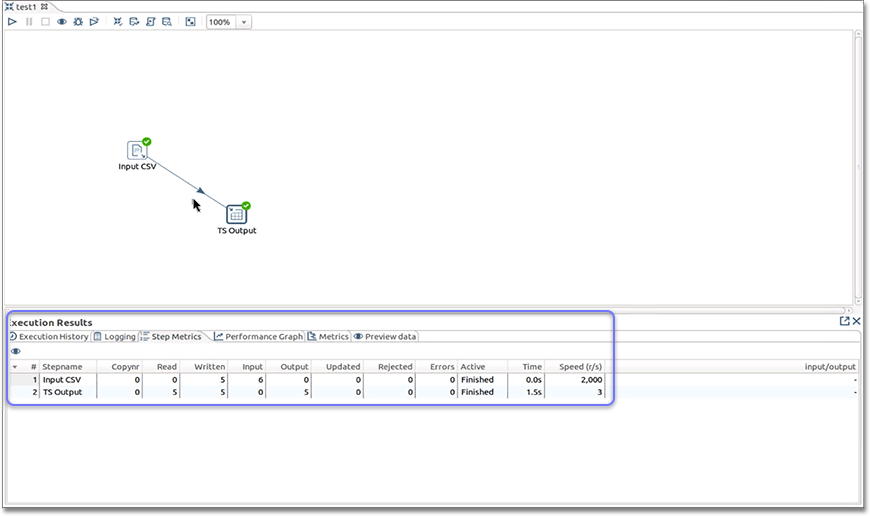Click the Replay transformation icon
870x516 pixels.
[94, 21]
